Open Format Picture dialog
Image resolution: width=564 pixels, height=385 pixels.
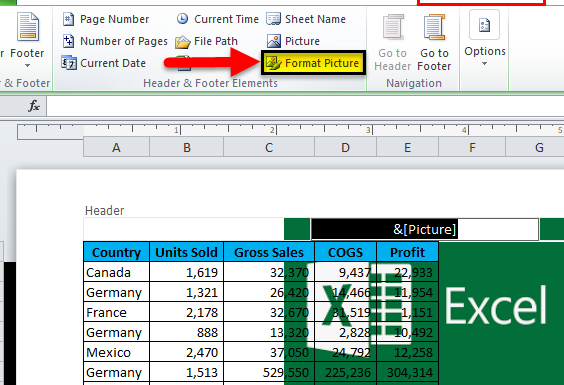point(313,63)
